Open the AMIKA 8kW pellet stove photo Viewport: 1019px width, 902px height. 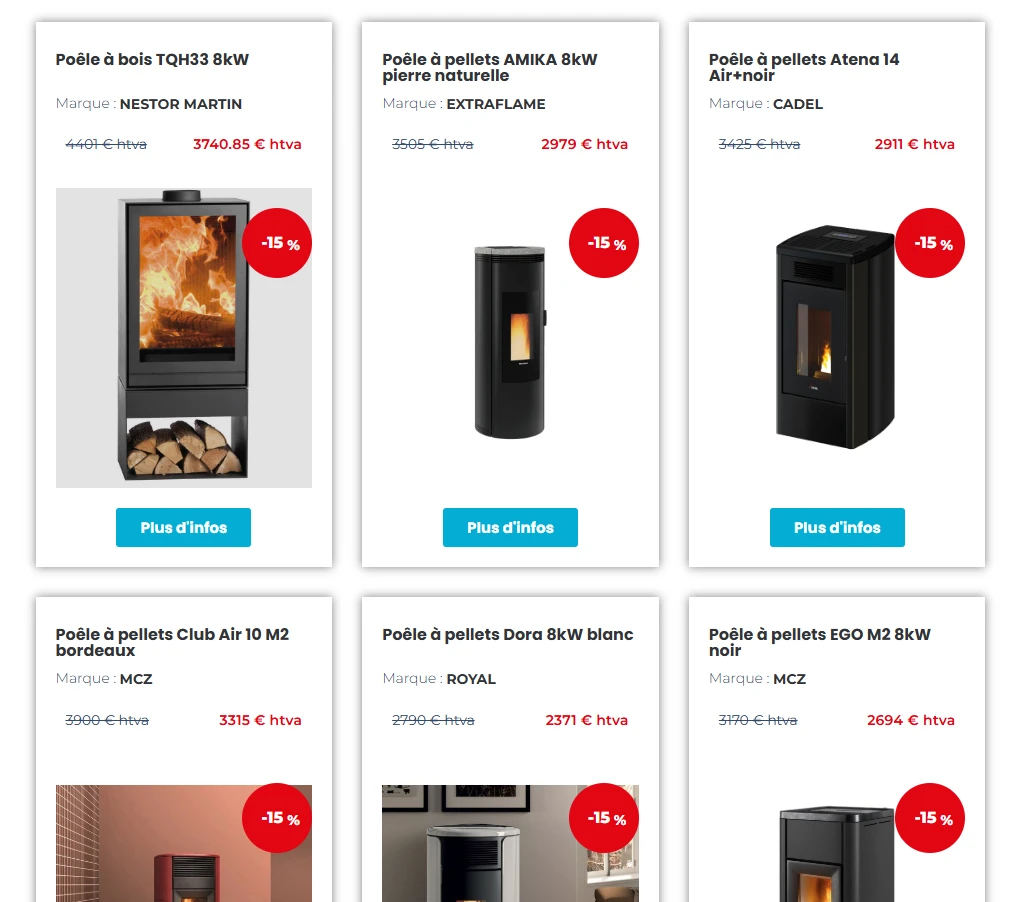point(510,340)
